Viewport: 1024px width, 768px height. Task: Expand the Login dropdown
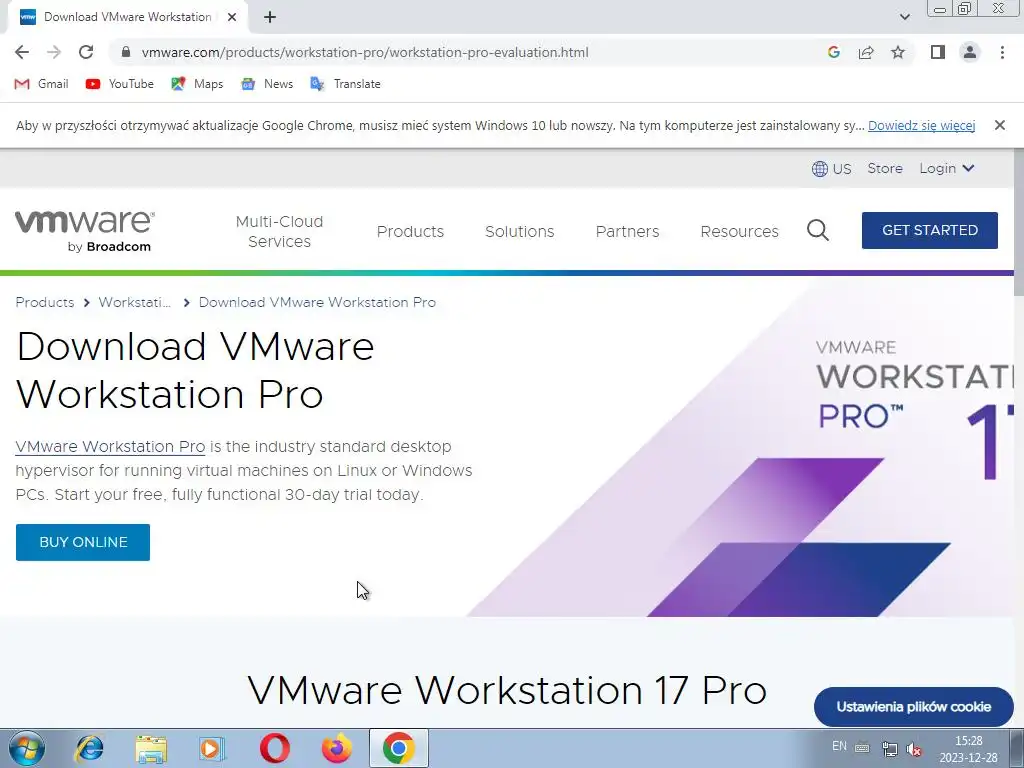pyautogui.click(x=946, y=168)
